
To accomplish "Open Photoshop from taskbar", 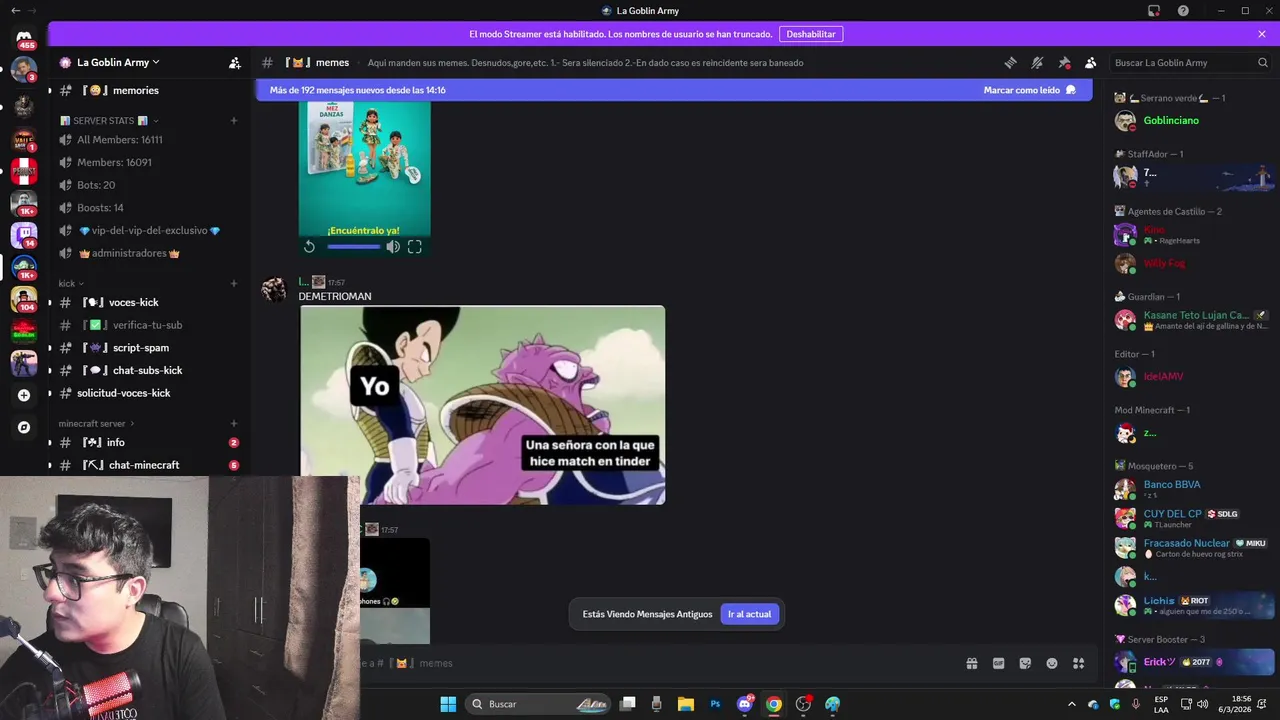I will tap(715, 704).
